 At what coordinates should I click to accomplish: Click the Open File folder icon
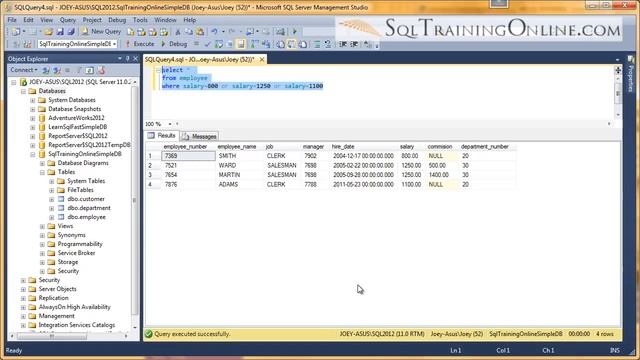pyautogui.click(x=49, y=31)
